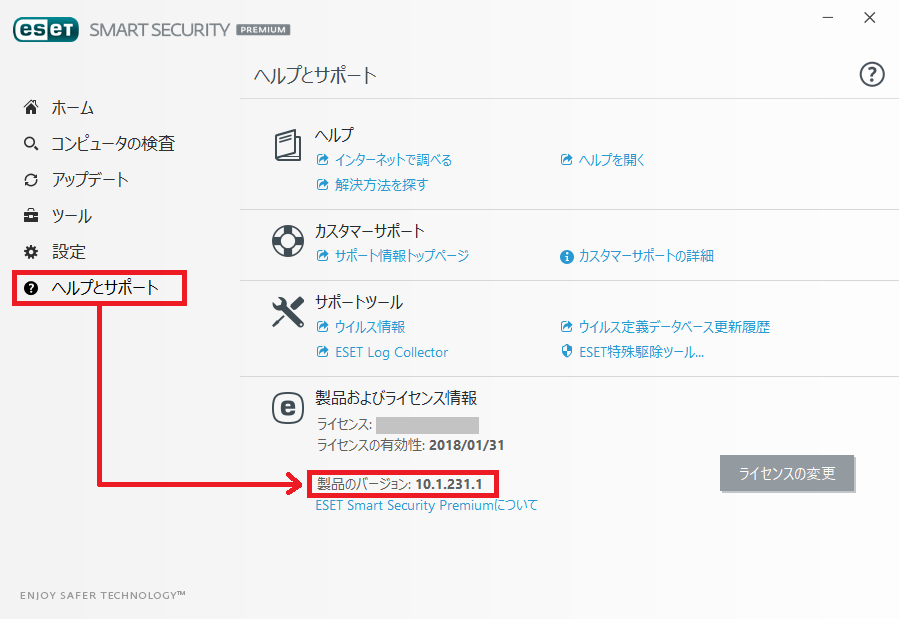Viewport: 899px width, 619px height.
Task: Select ヘルプとサポート in the sidebar
Action: click(99, 288)
